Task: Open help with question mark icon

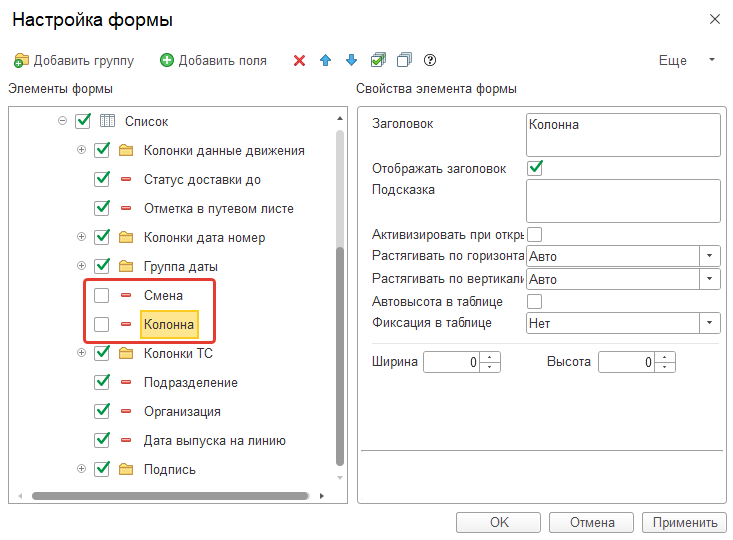Action: pos(430,60)
